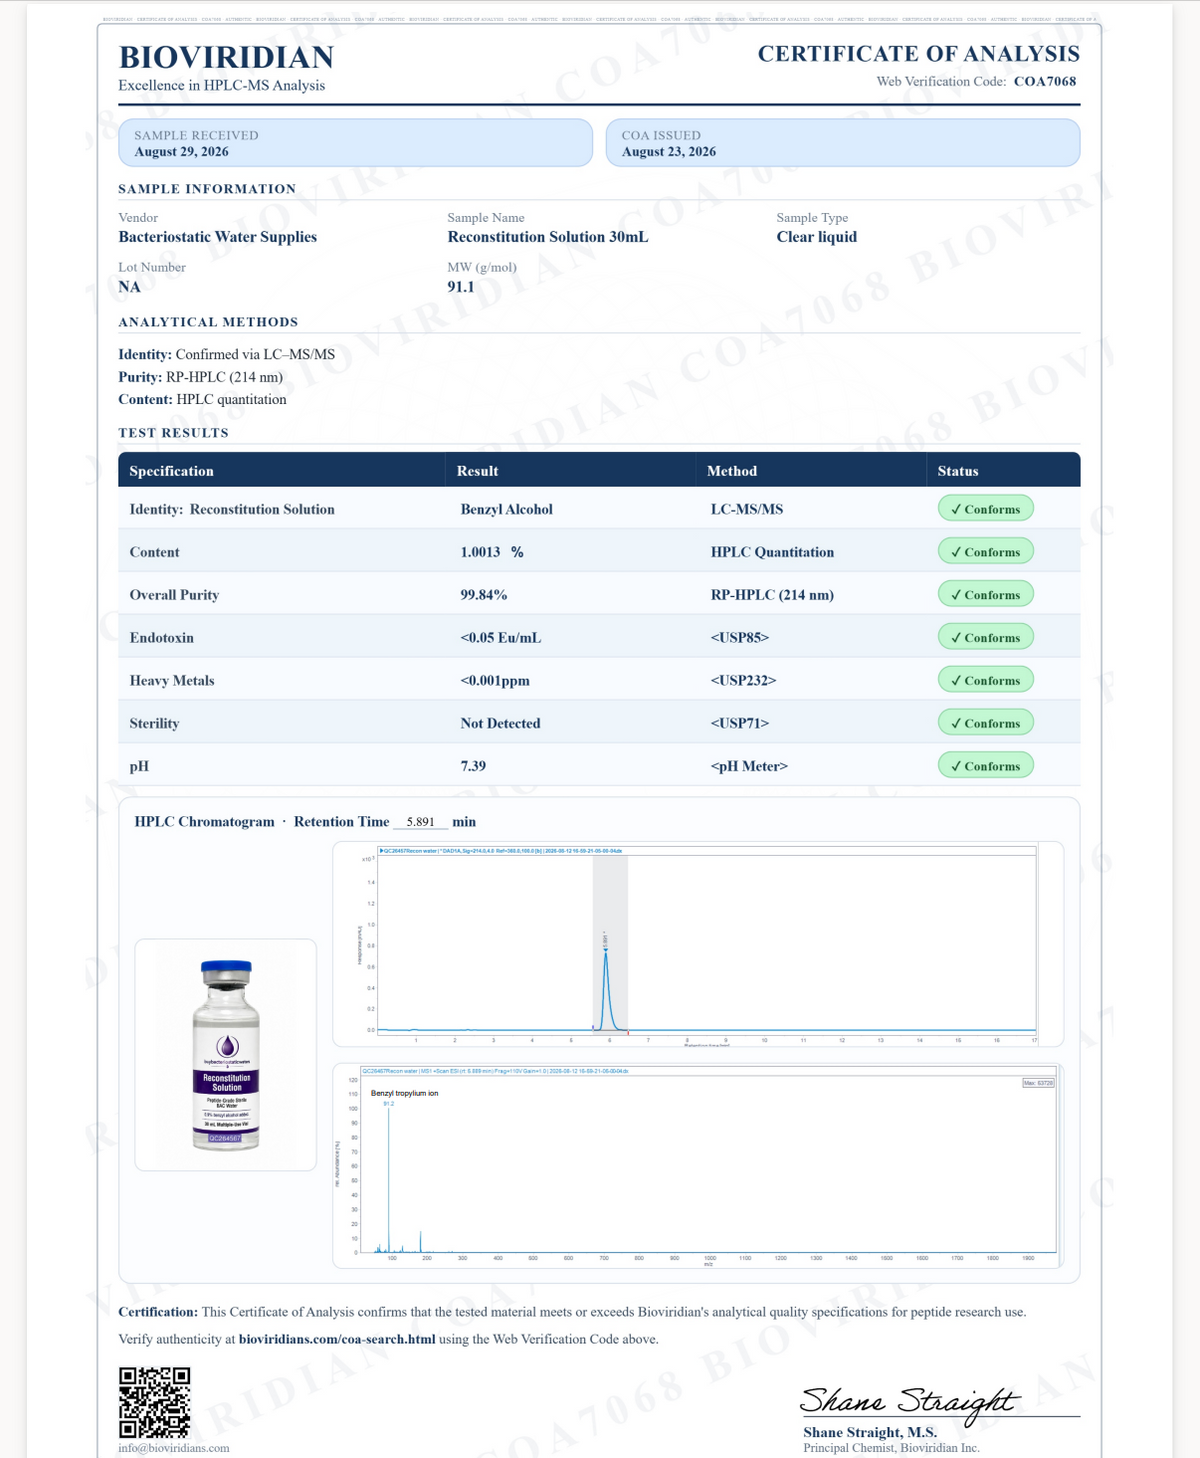Click the BIOVIRIDIAN logo heading
Image resolution: width=1200 pixels, height=1458 pixels.
[x=226, y=57]
